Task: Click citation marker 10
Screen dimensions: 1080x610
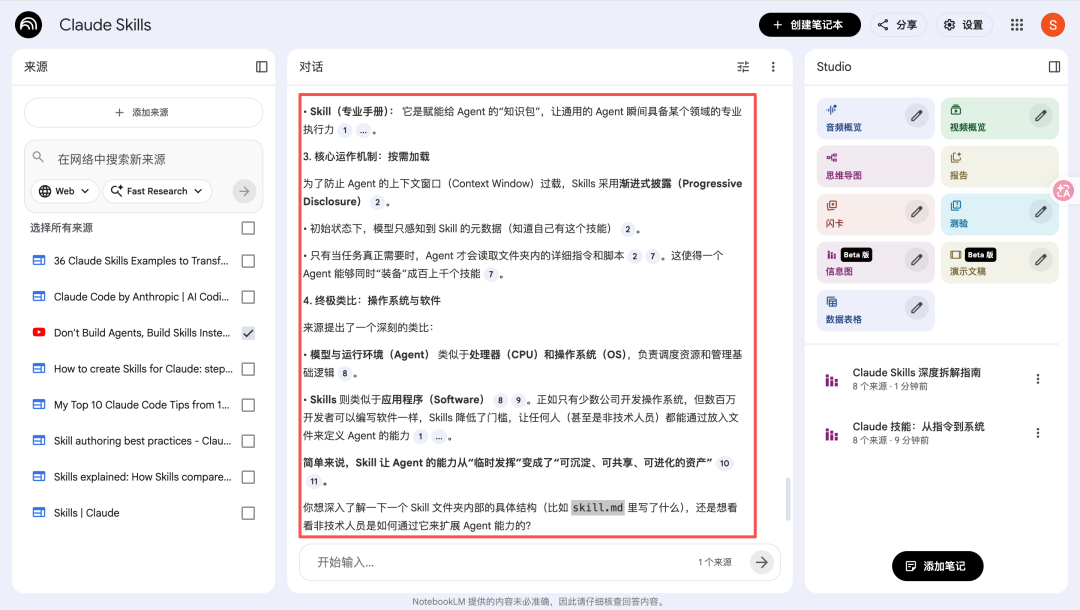Action: [725, 463]
